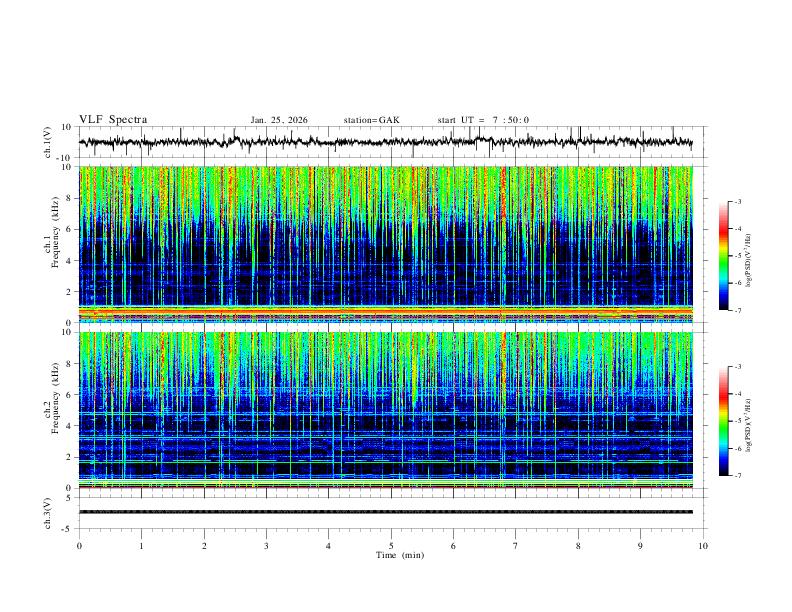Click the ch.1 spectrogram panel
Screen dimensions: 792x612
386,244
